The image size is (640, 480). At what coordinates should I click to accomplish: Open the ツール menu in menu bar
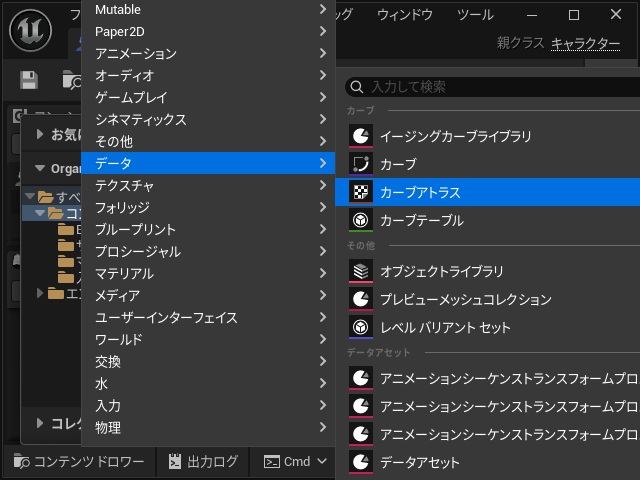(x=475, y=15)
